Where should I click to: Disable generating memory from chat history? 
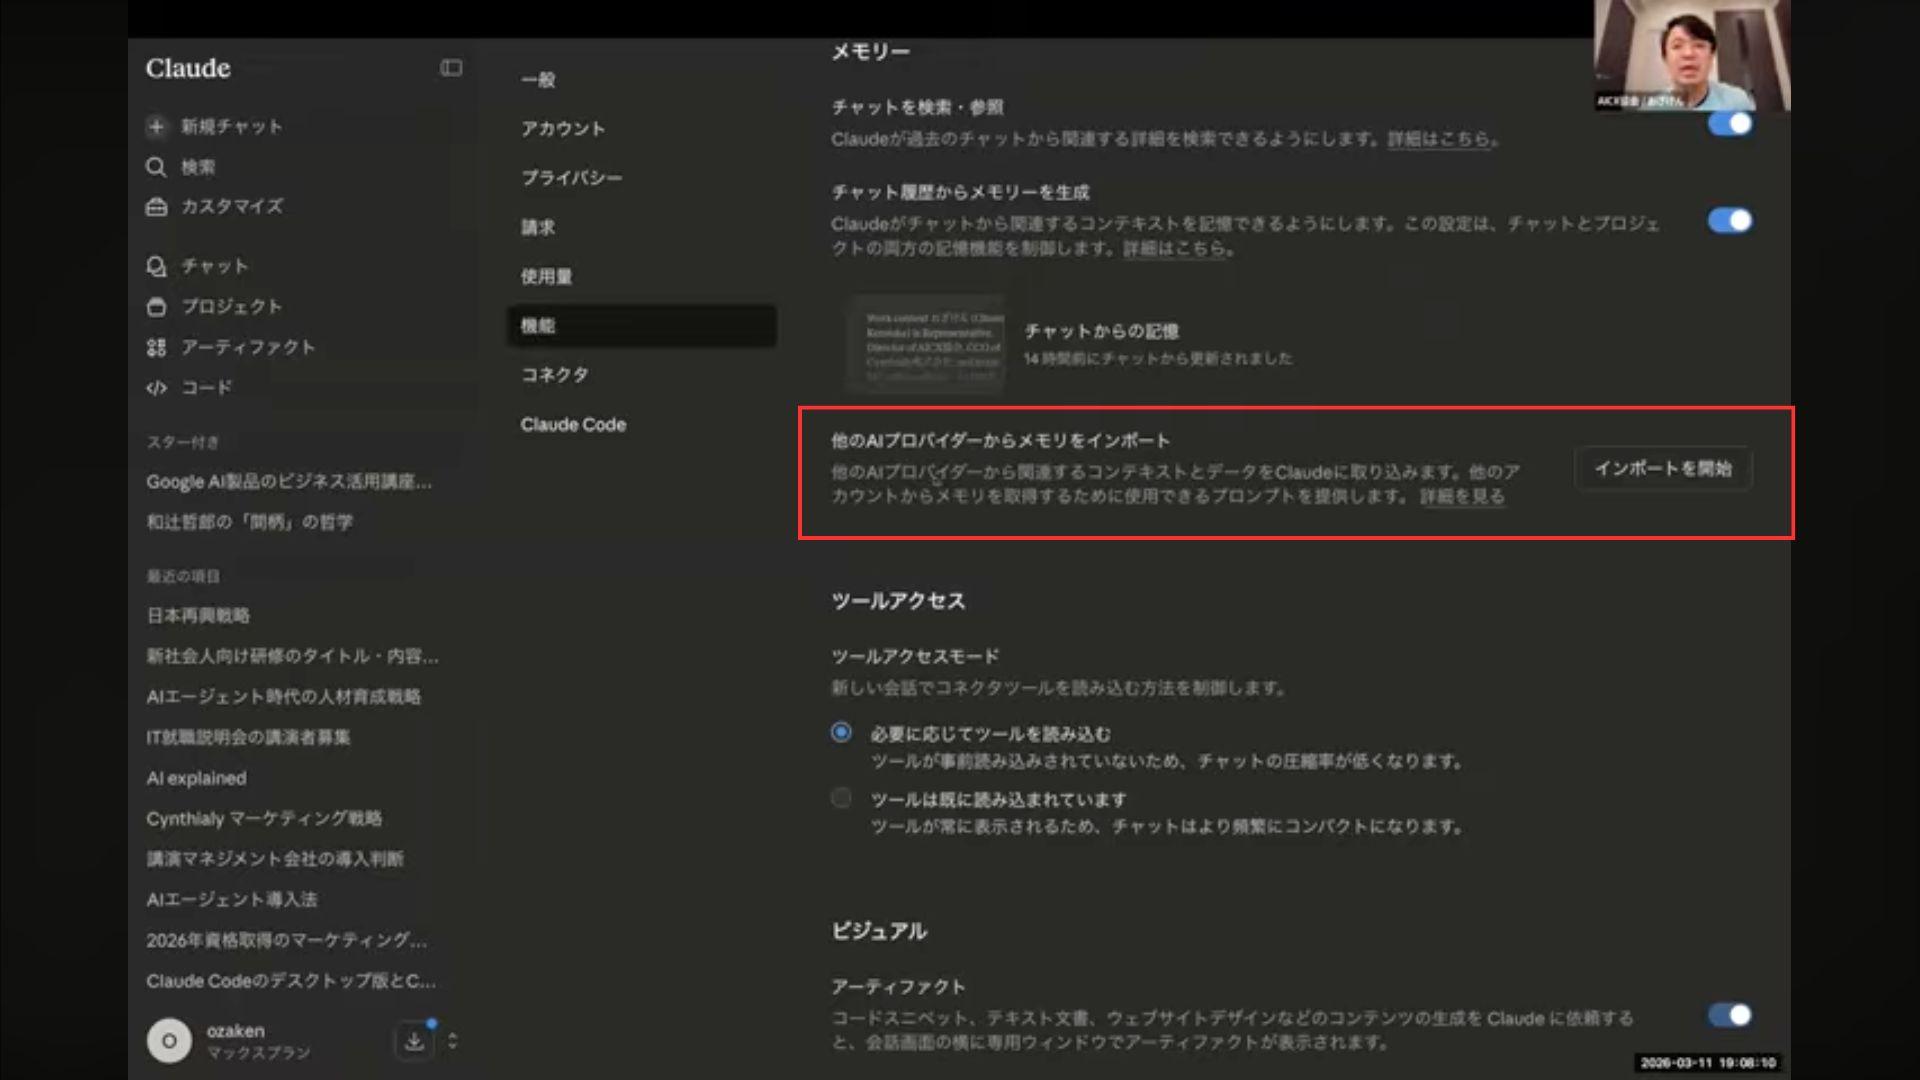tap(1730, 221)
